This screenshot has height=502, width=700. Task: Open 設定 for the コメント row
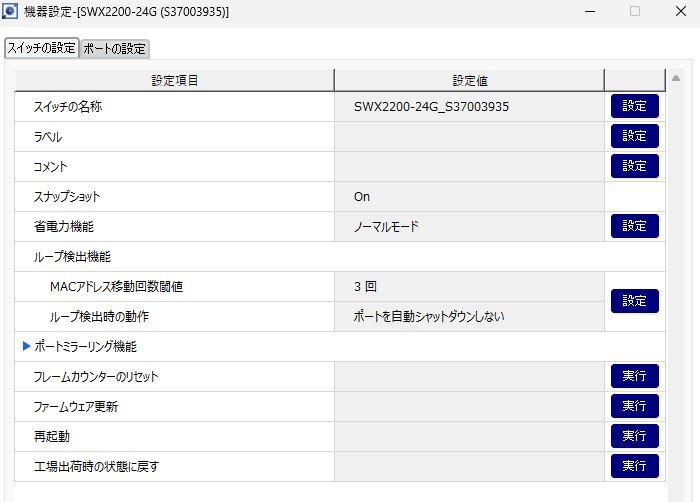[634, 166]
